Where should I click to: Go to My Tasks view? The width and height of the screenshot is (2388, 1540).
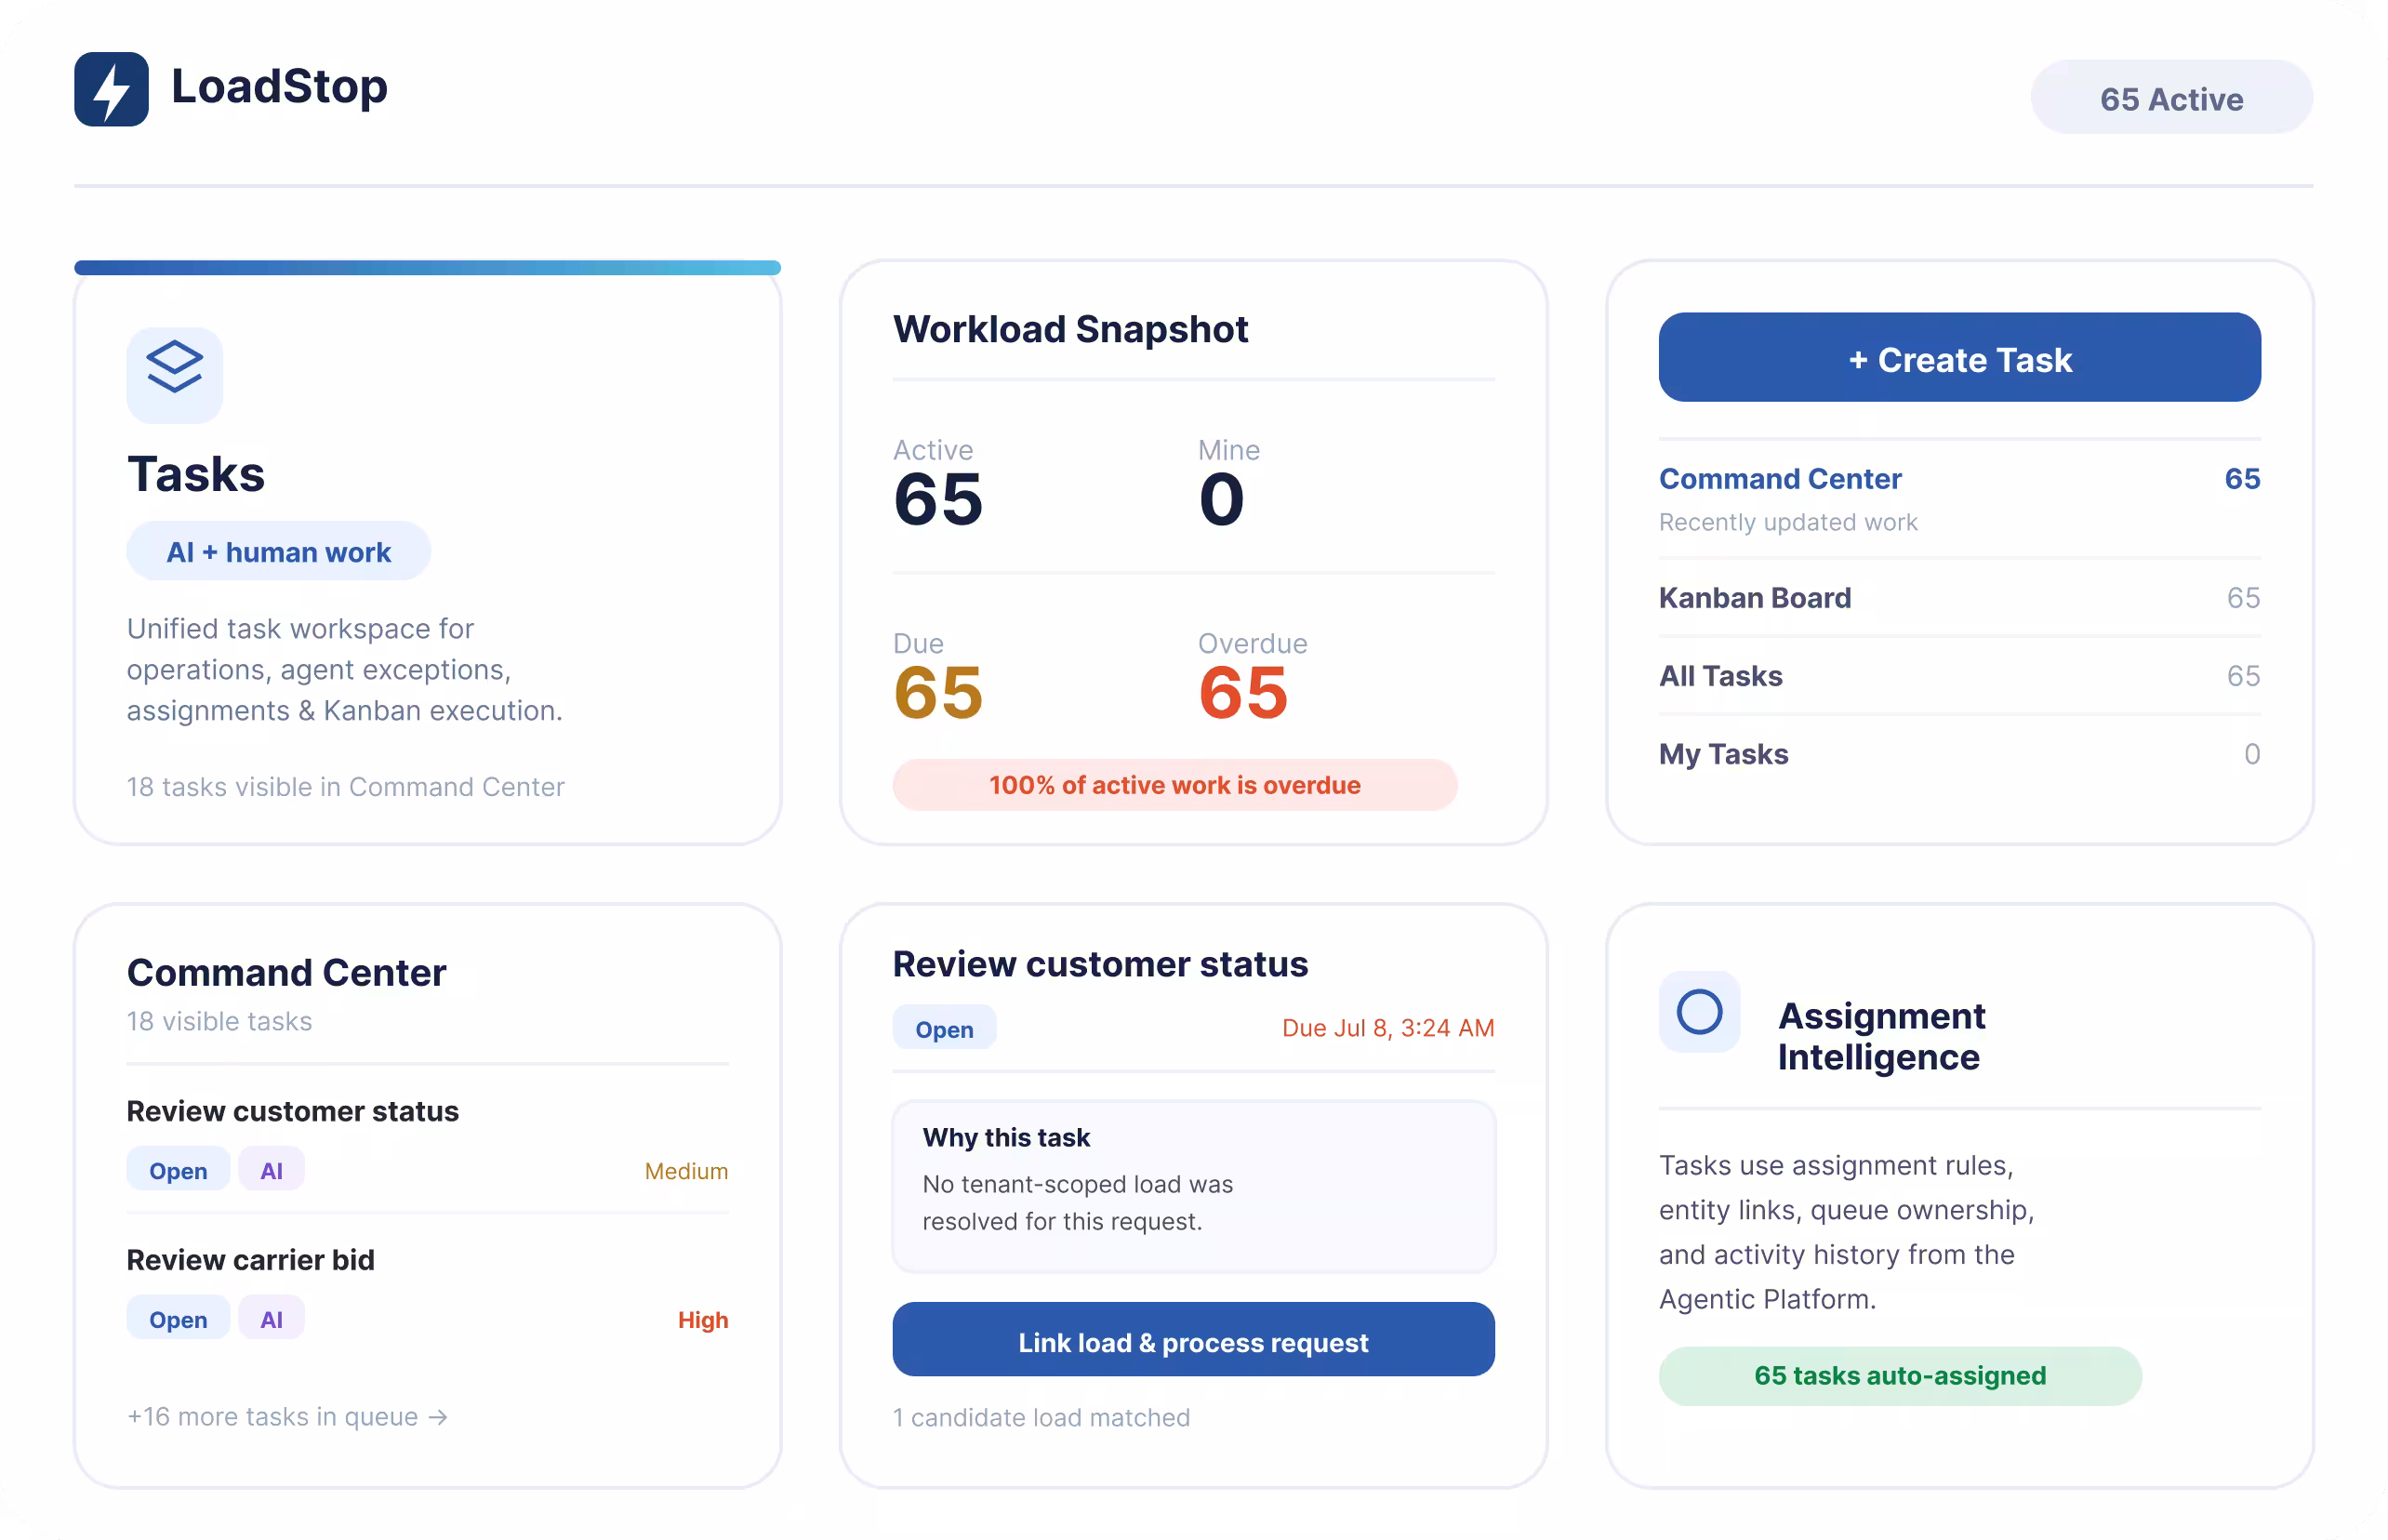pos(1959,753)
